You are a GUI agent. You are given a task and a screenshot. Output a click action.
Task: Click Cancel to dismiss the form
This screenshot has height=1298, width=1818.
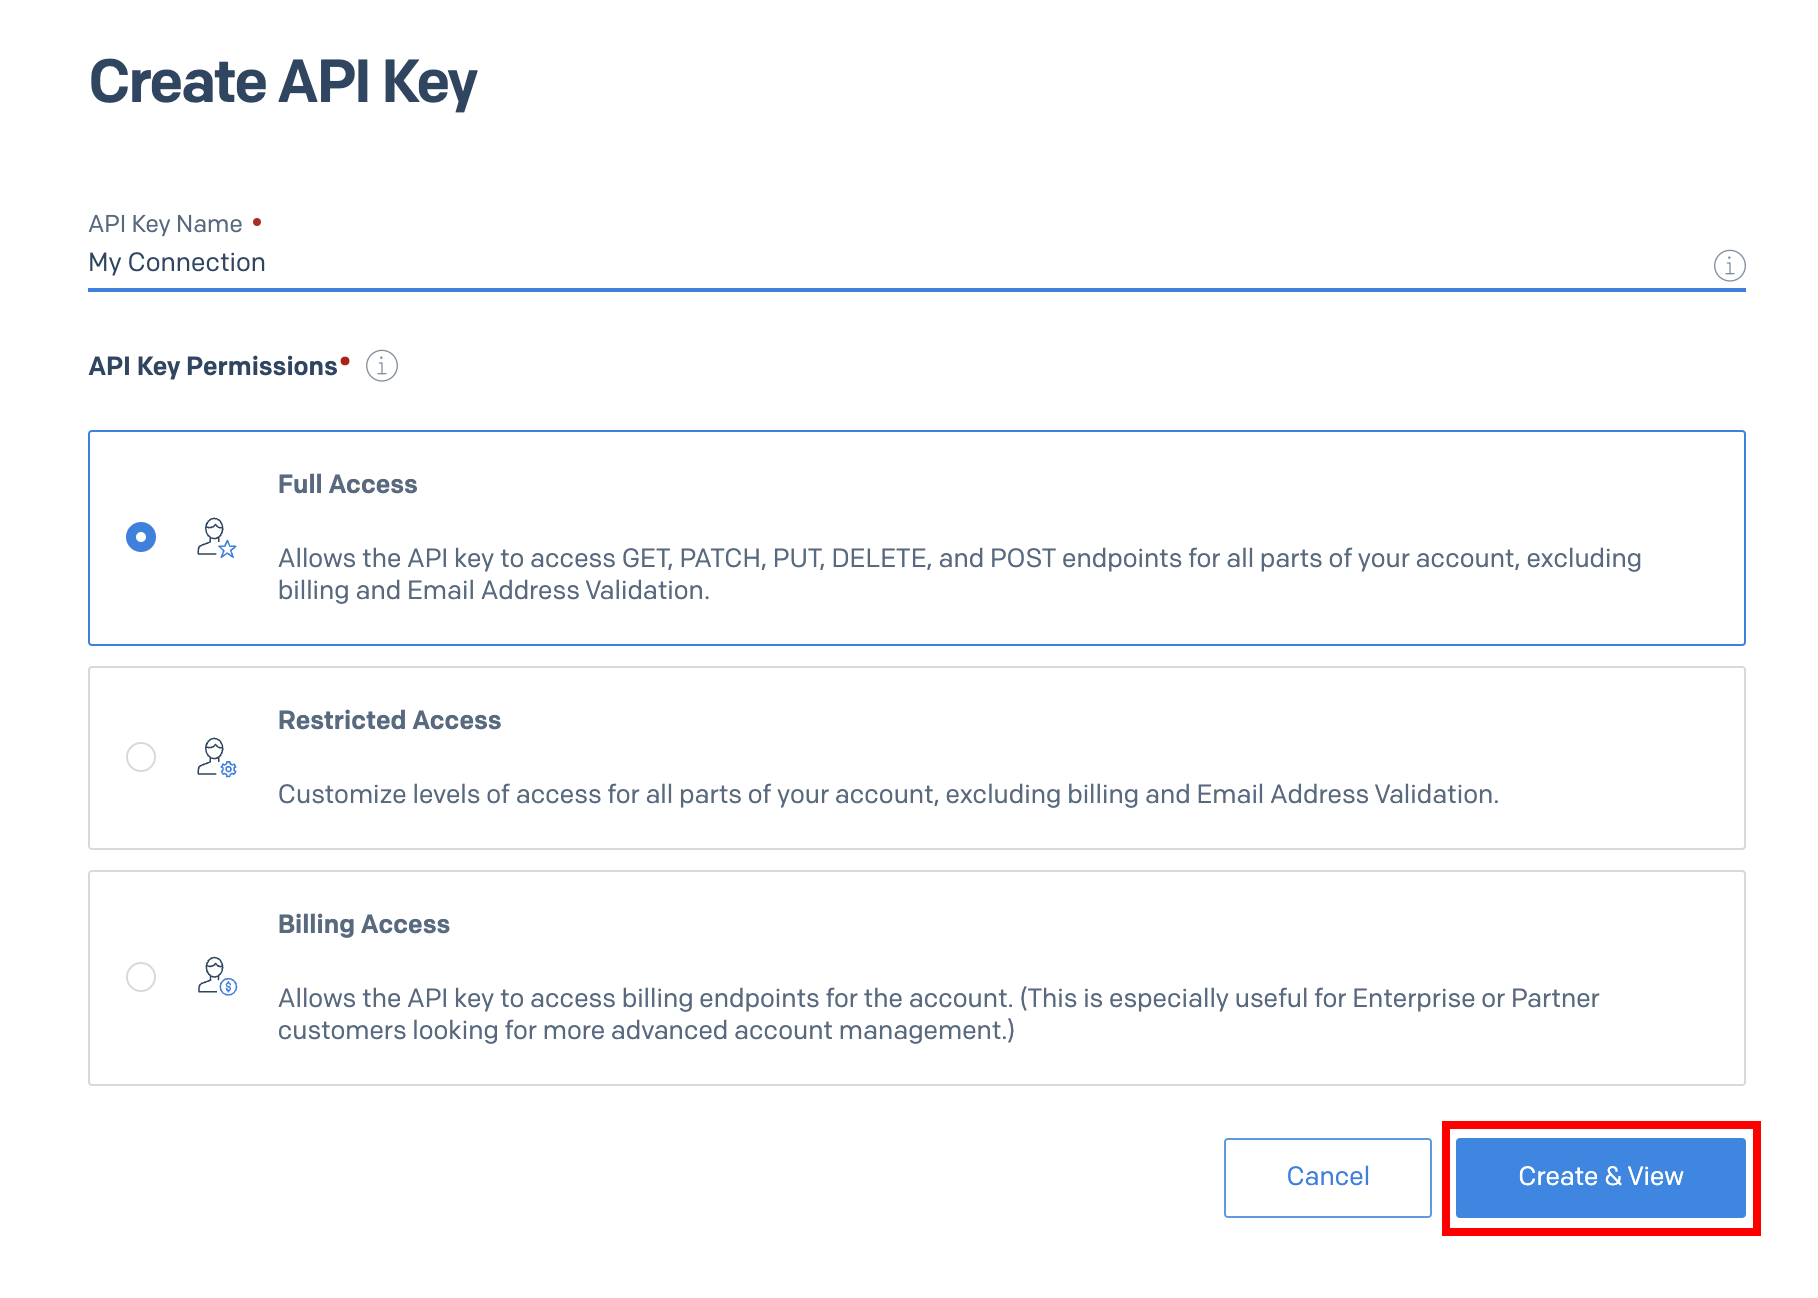click(x=1327, y=1176)
